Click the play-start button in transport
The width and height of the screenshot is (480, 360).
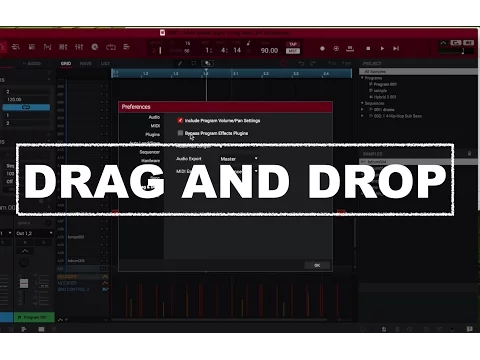396,48
